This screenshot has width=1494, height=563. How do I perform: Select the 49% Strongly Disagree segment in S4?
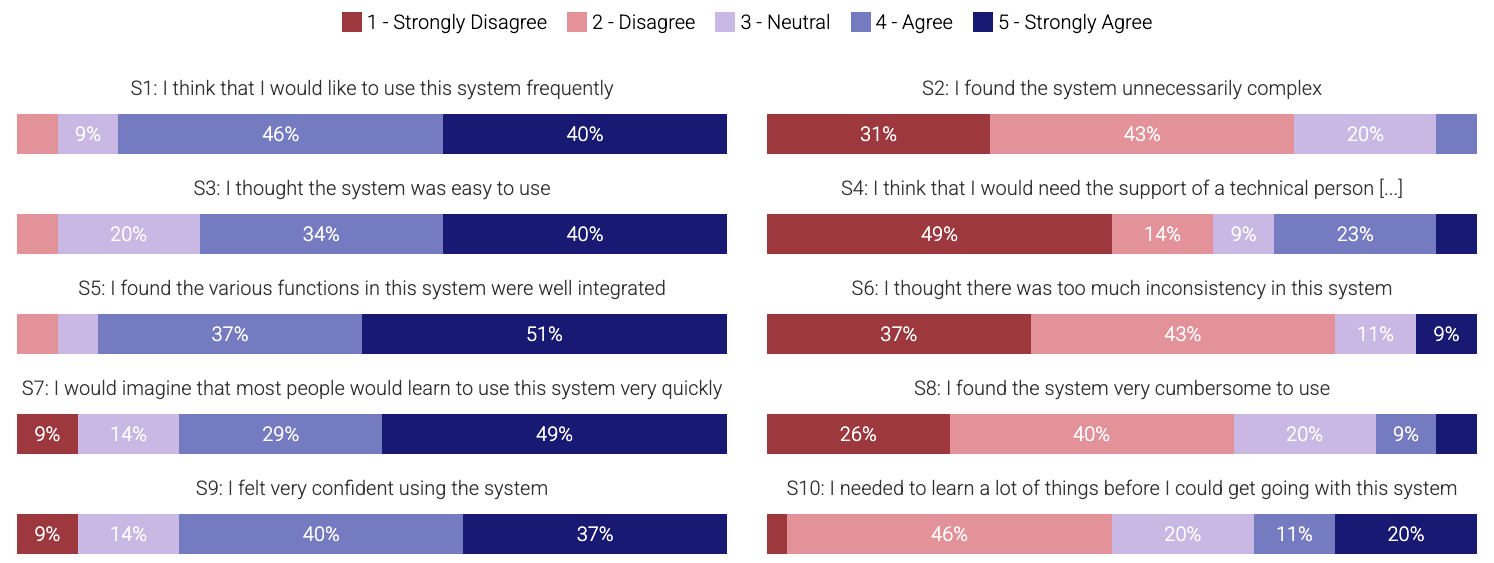pyautogui.click(x=939, y=234)
